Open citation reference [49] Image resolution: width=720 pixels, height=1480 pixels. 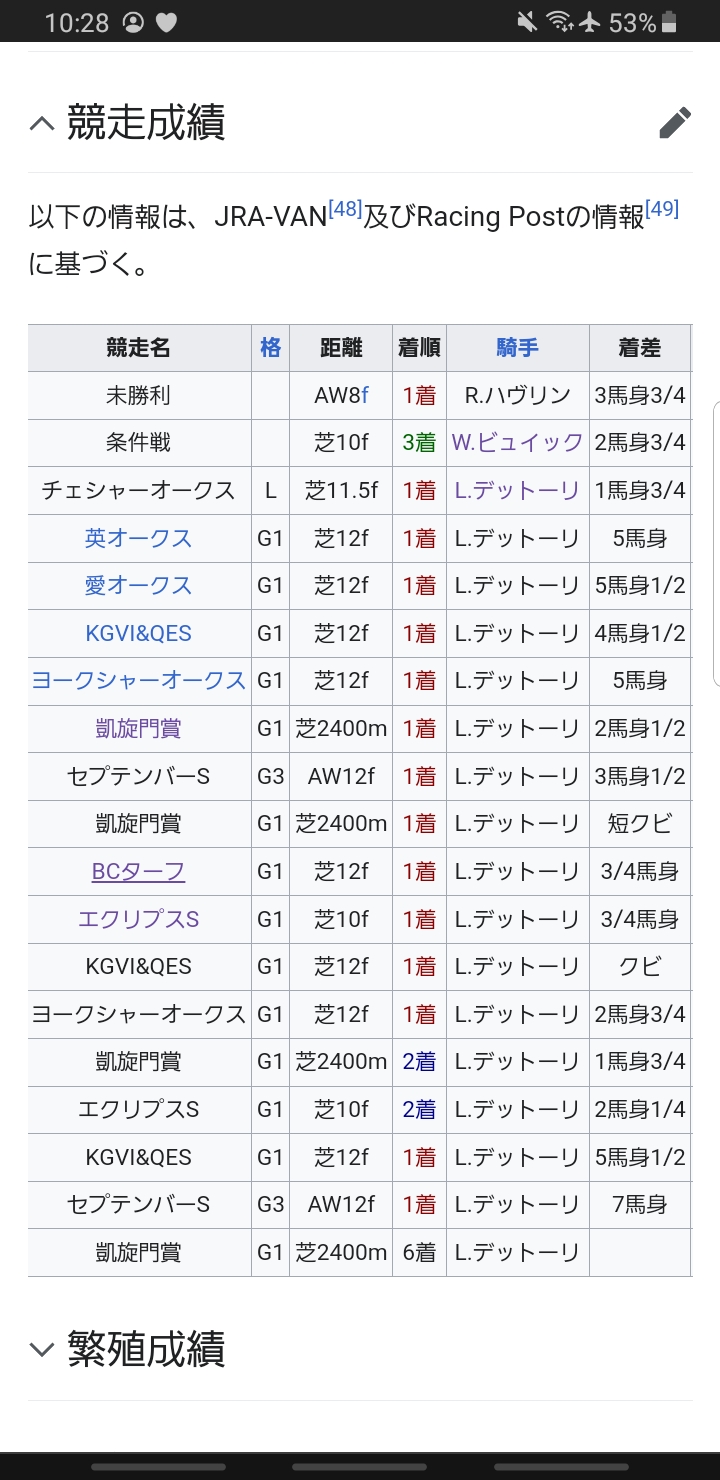tap(662, 210)
